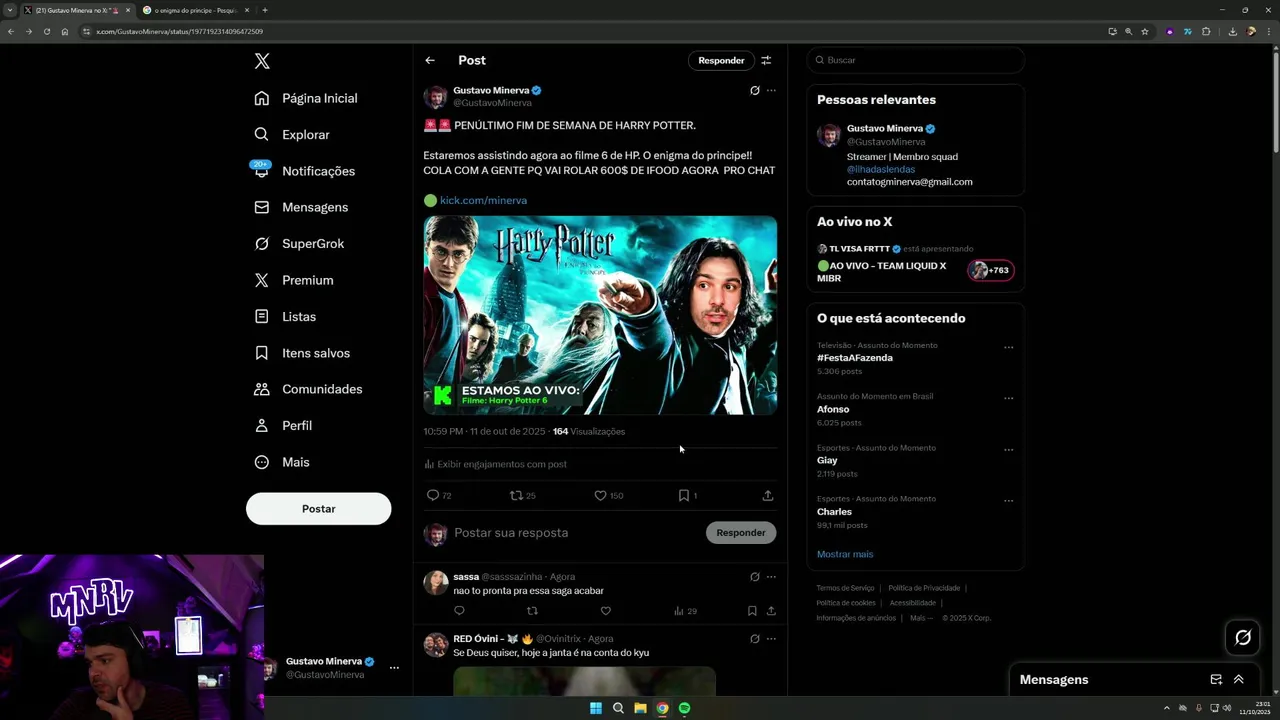
Task: Share the main post
Action: [768, 495]
